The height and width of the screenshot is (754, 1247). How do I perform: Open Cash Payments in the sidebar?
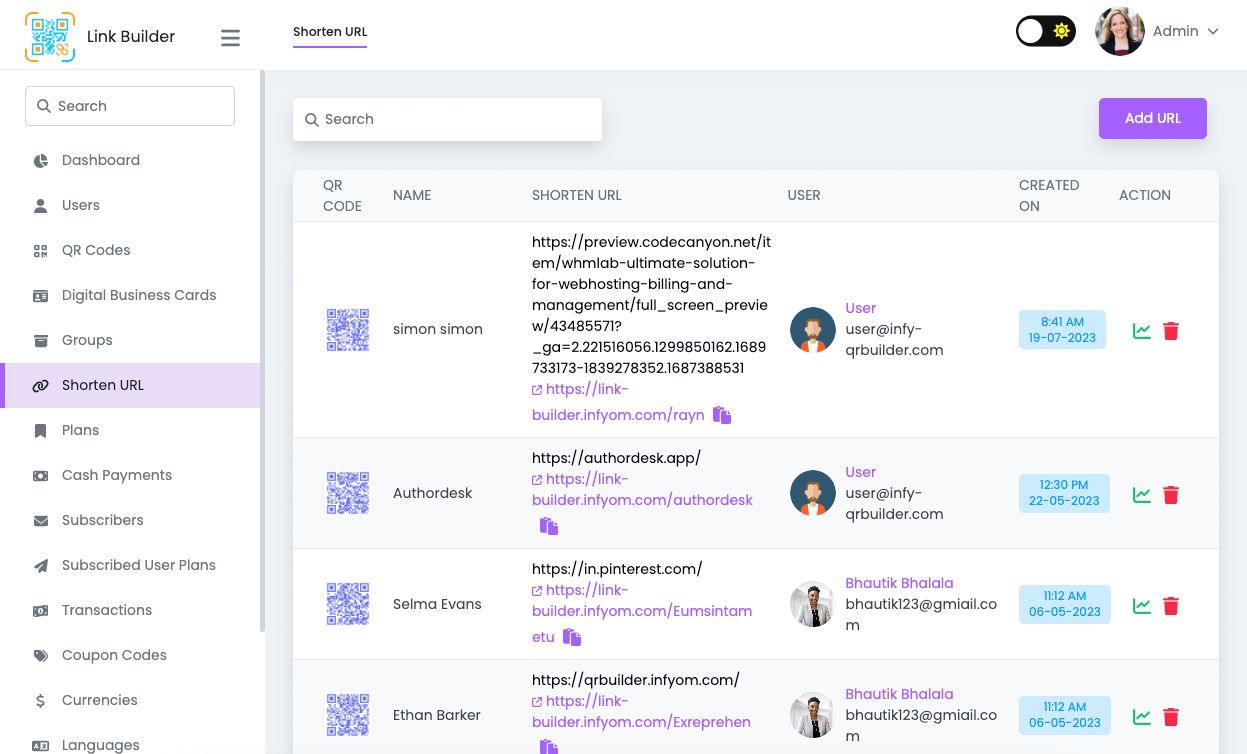click(x=130, y=475)
